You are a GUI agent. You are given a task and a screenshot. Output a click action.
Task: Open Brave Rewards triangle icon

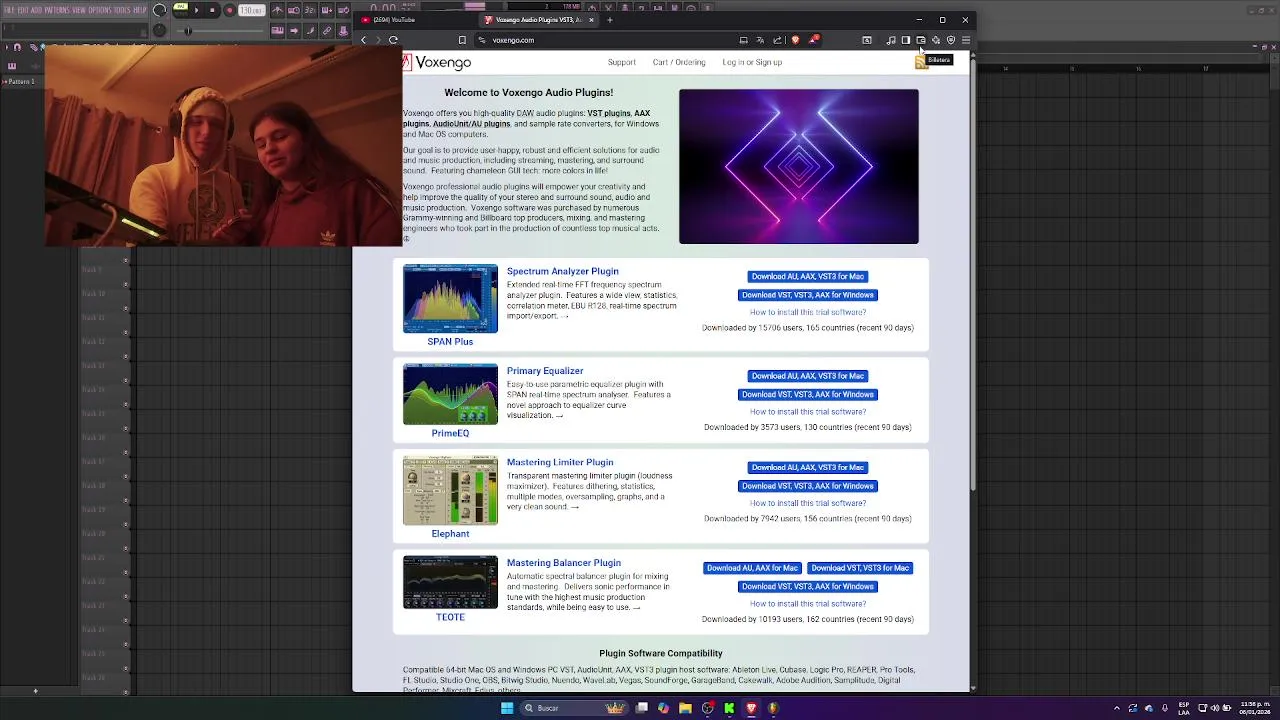tap(814, 40)
